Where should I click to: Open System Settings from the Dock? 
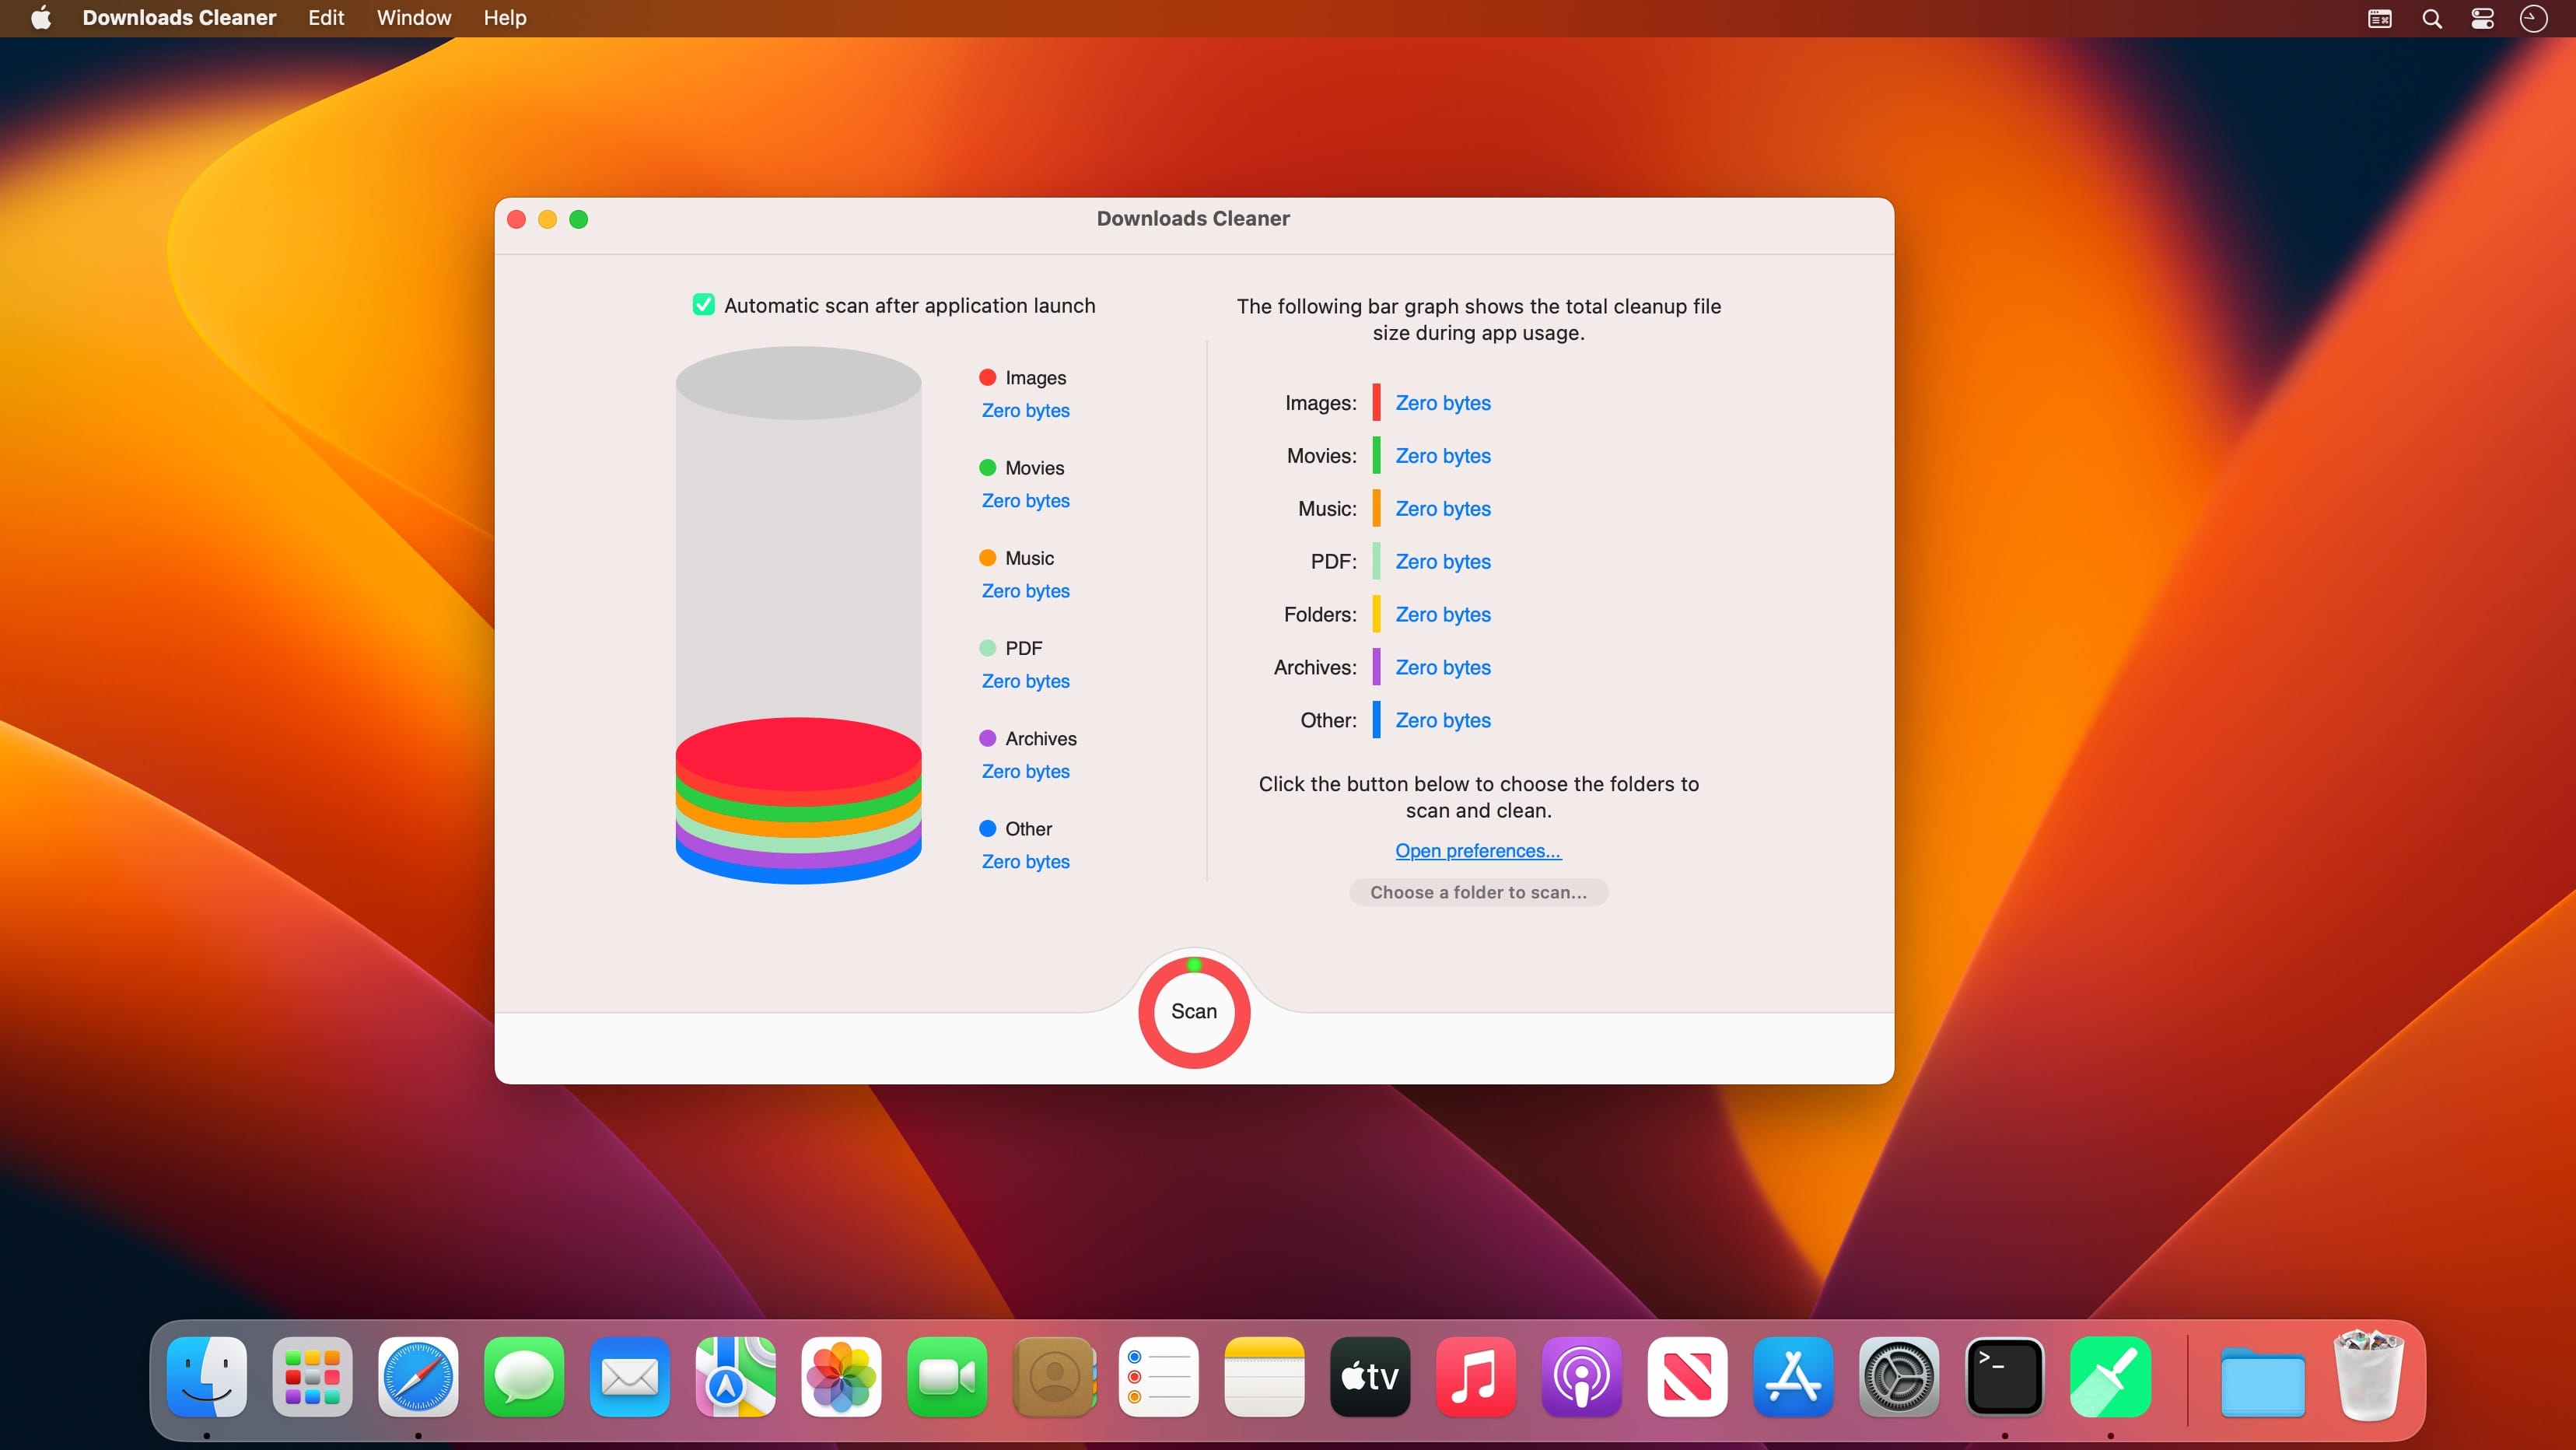click(1899, 1377)
